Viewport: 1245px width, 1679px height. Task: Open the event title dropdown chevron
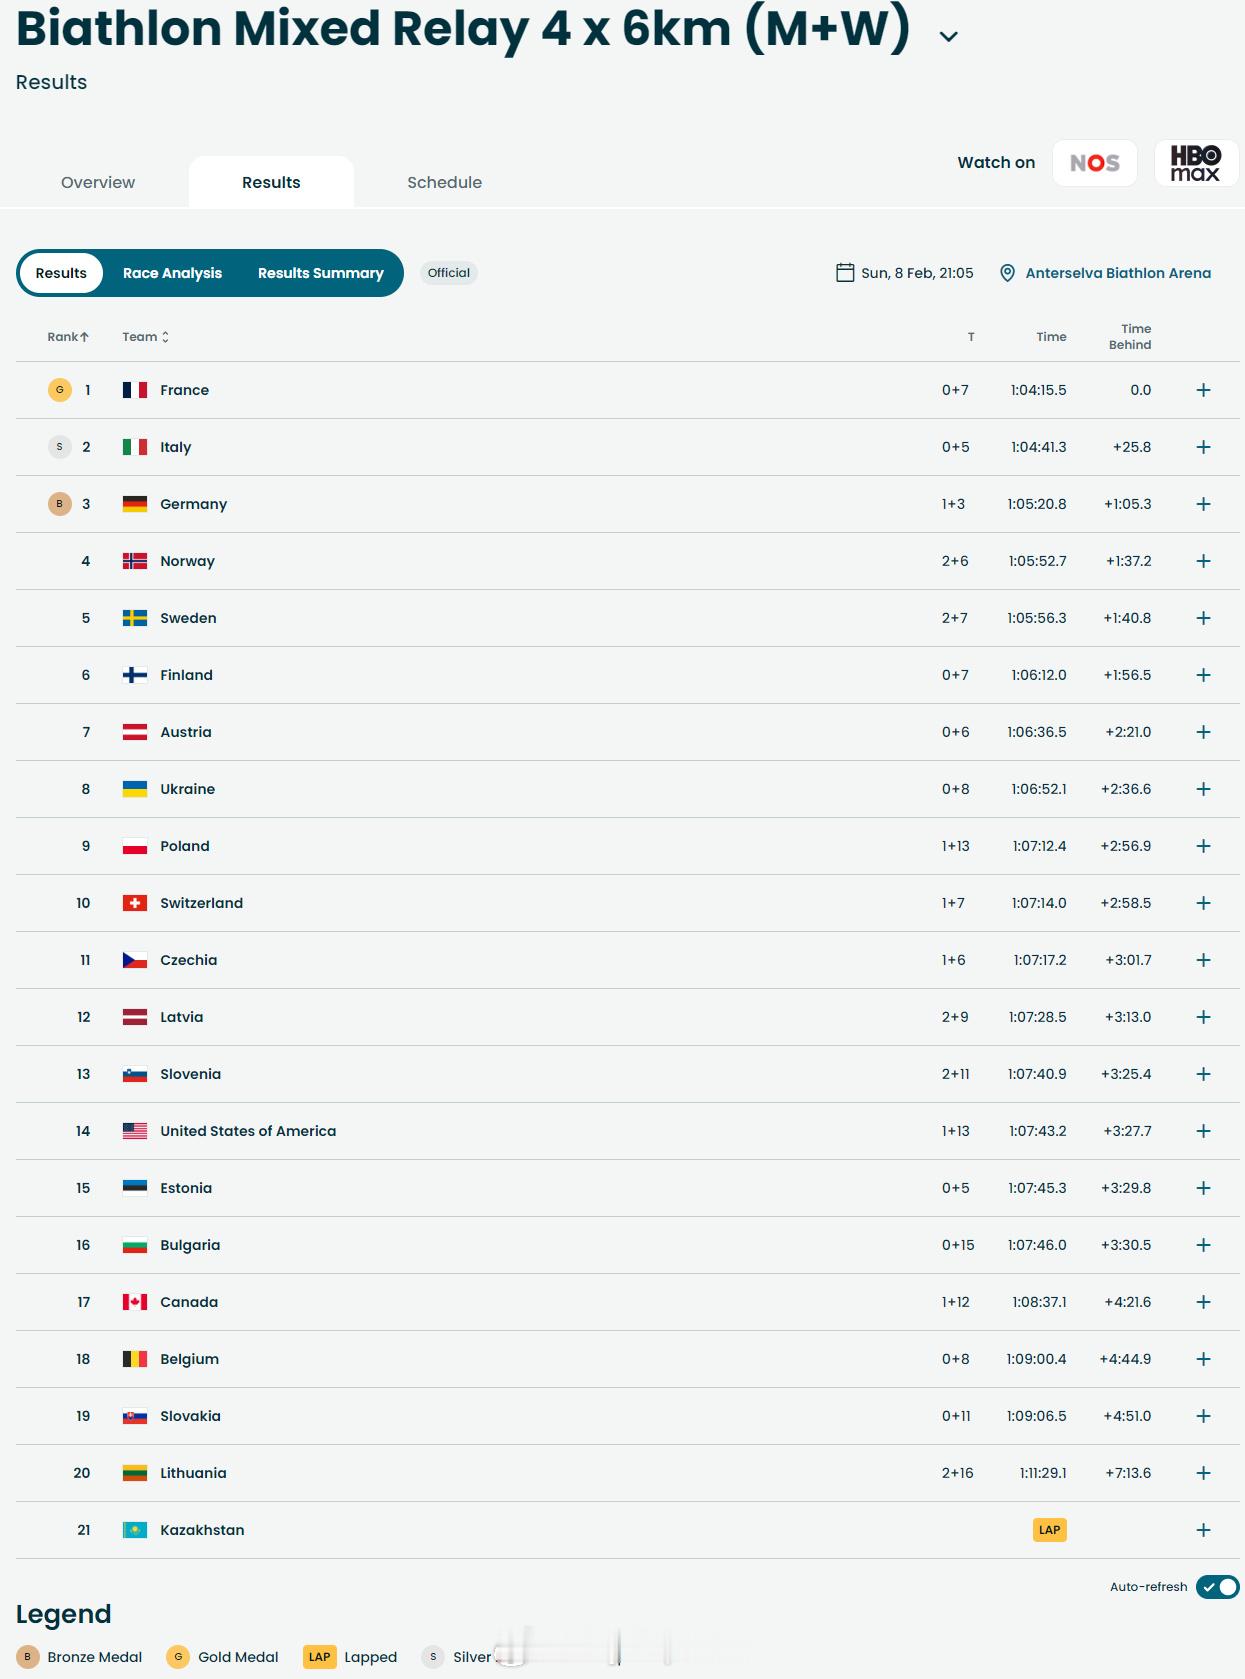click(x=949, y=37)
